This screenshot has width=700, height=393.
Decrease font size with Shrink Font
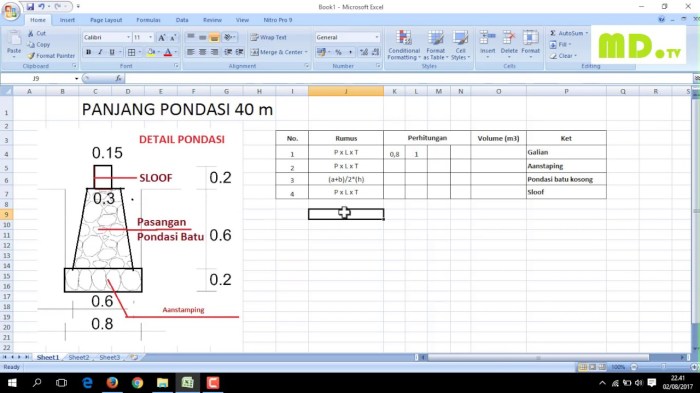(173, 38)
